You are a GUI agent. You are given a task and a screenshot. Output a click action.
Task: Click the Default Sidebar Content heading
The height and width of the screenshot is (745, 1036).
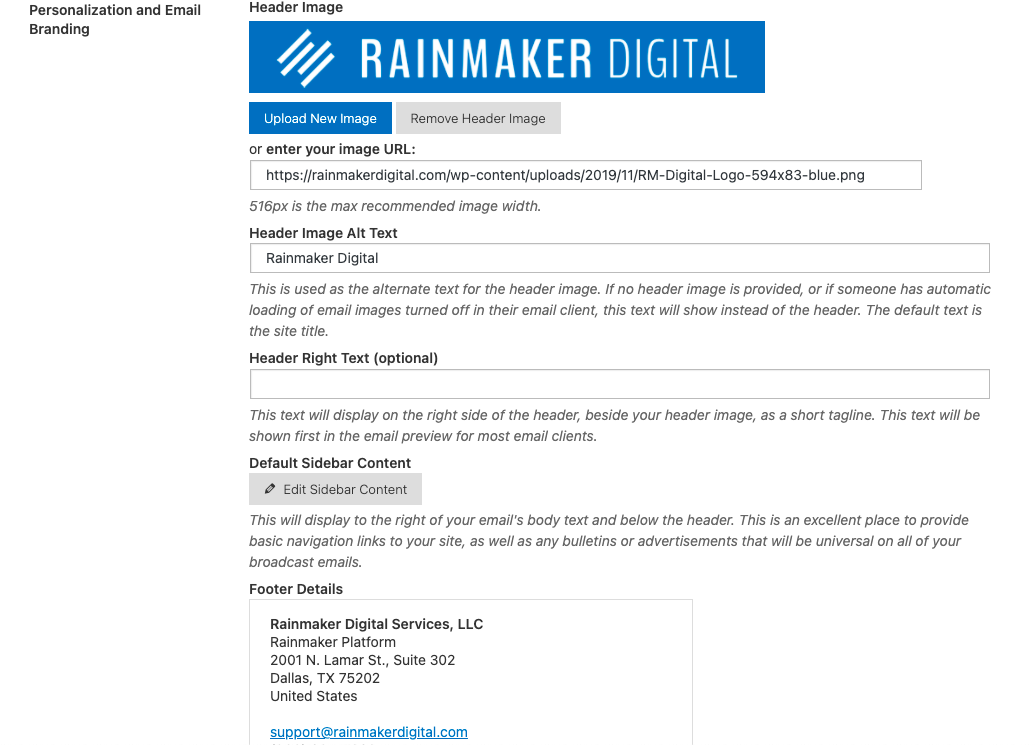tap(329, 463)
